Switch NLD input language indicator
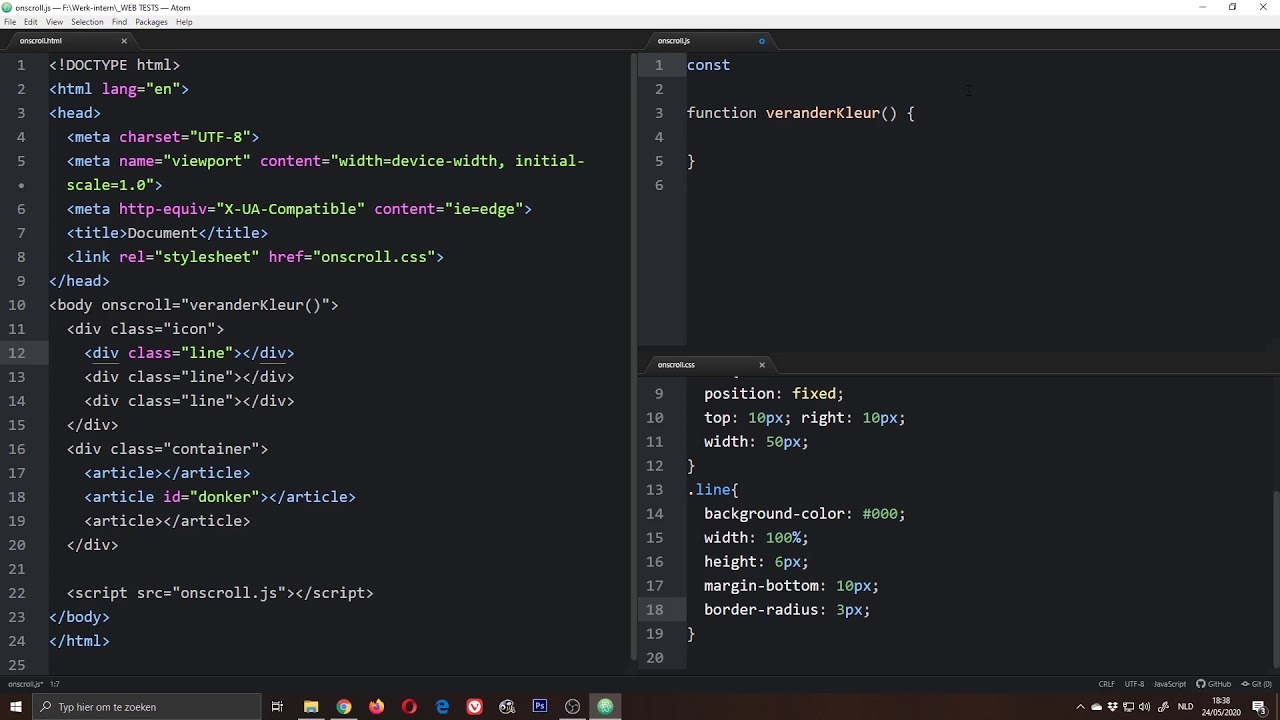 coord(1185,707)
